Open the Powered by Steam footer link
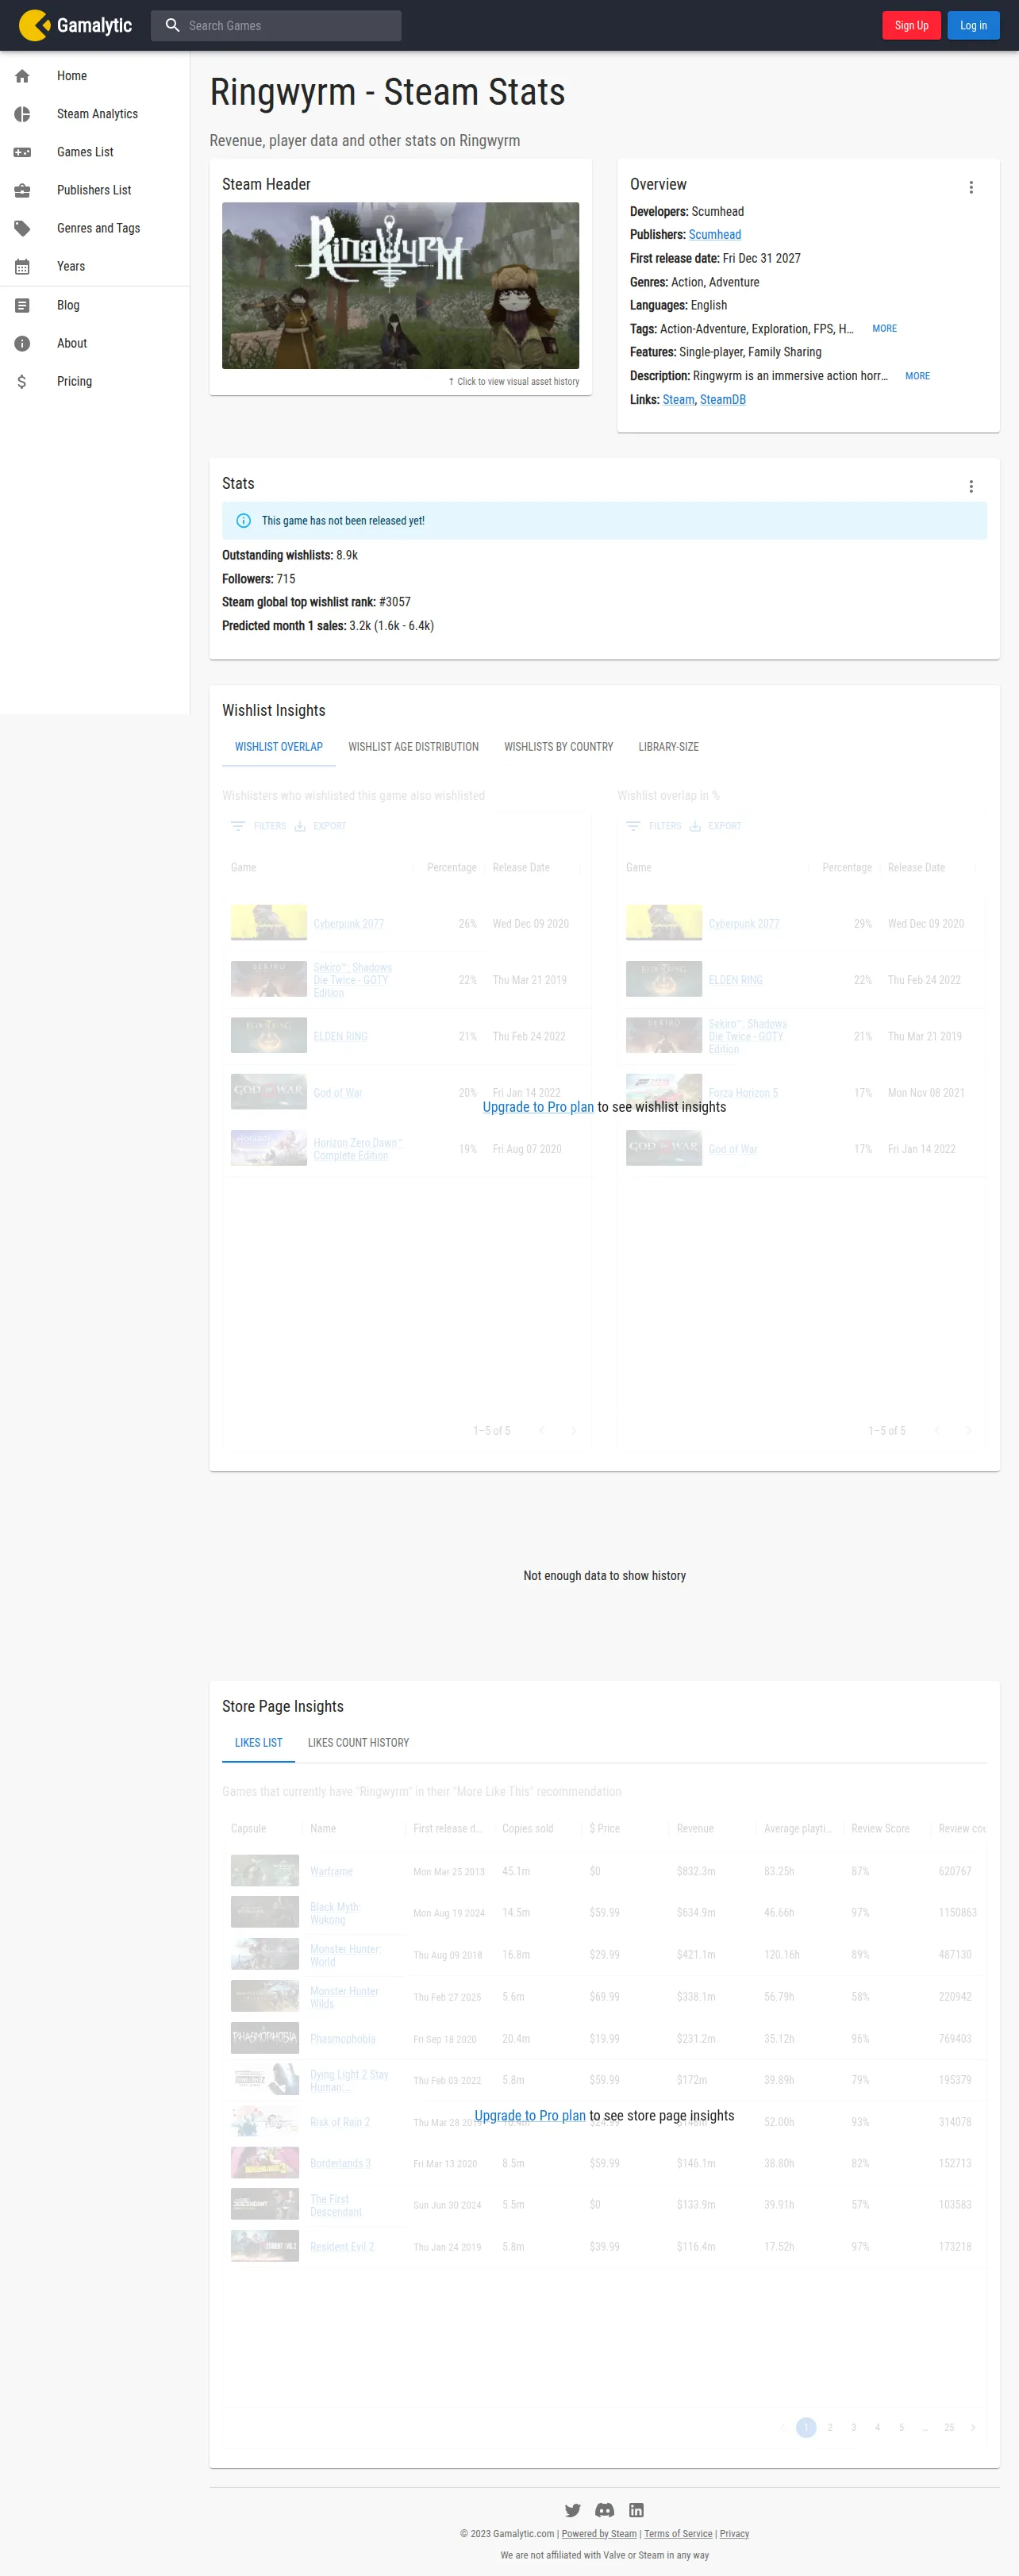1019x2576 pixels. pos(599,2533)
